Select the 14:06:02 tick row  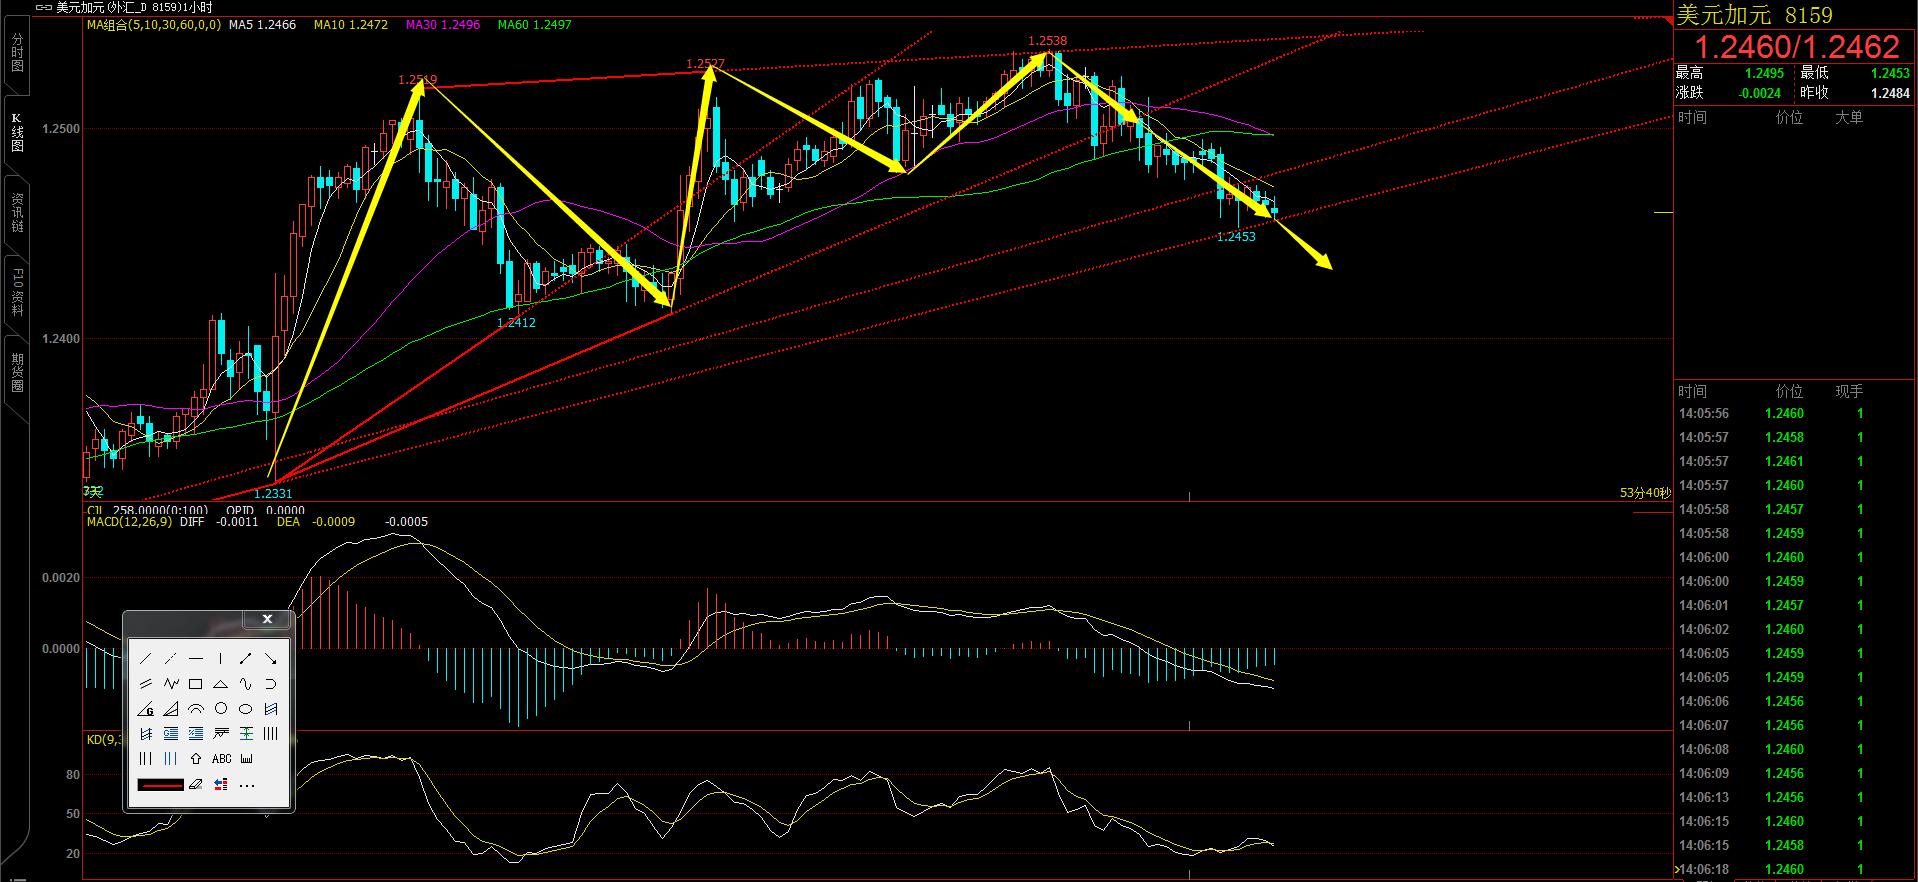tap(1794, 630)
